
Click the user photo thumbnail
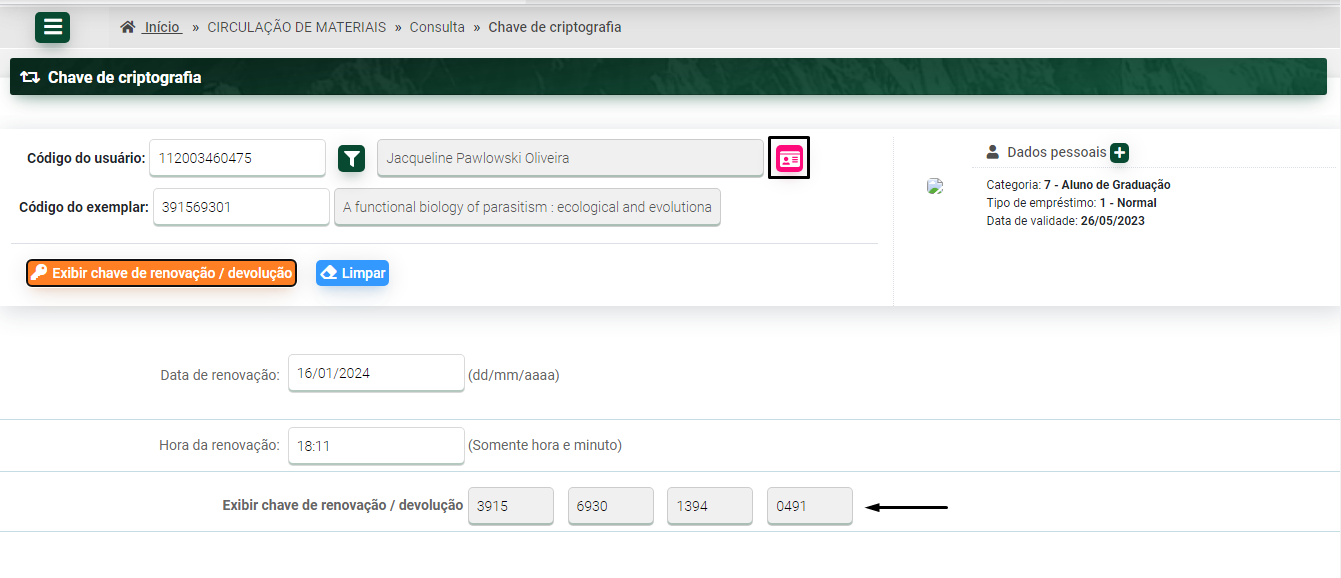935,186
